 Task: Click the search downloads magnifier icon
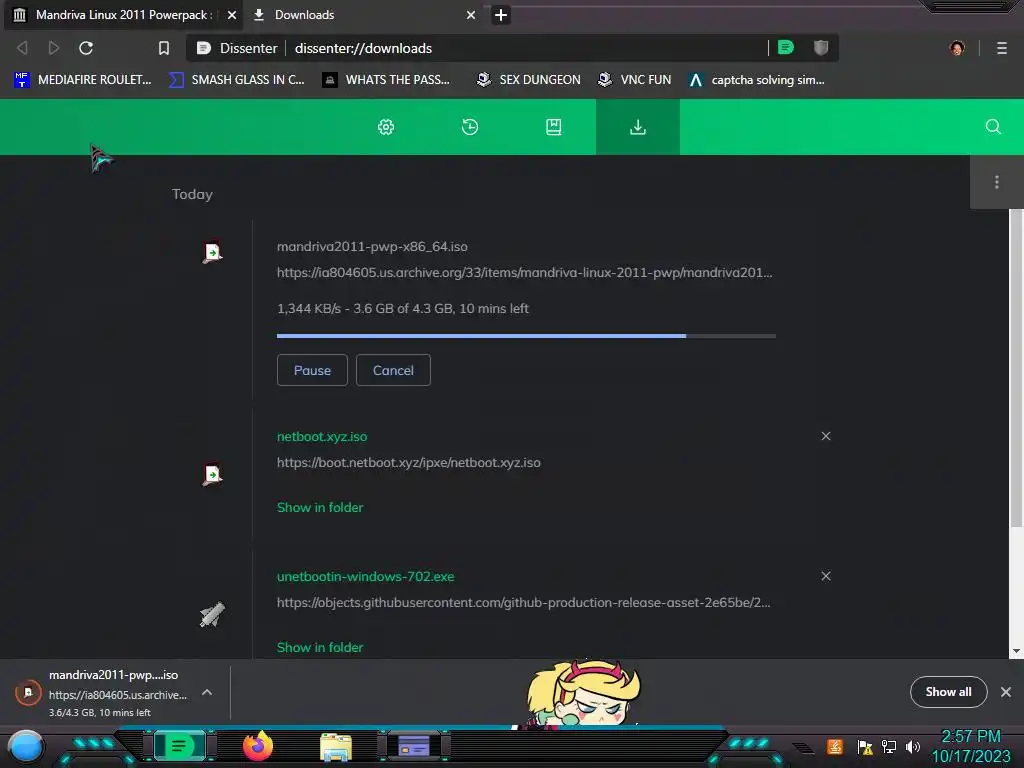coord(993,127)
